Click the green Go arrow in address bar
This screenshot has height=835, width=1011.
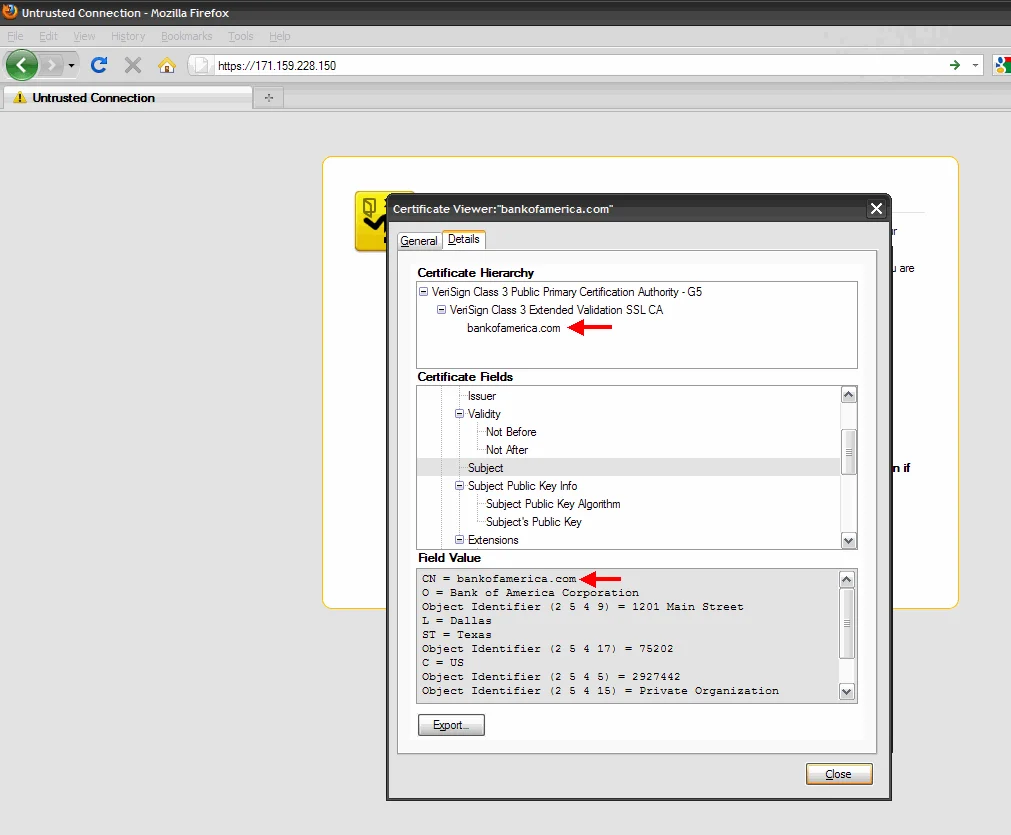pyautogui.click(x=955, y=65)
